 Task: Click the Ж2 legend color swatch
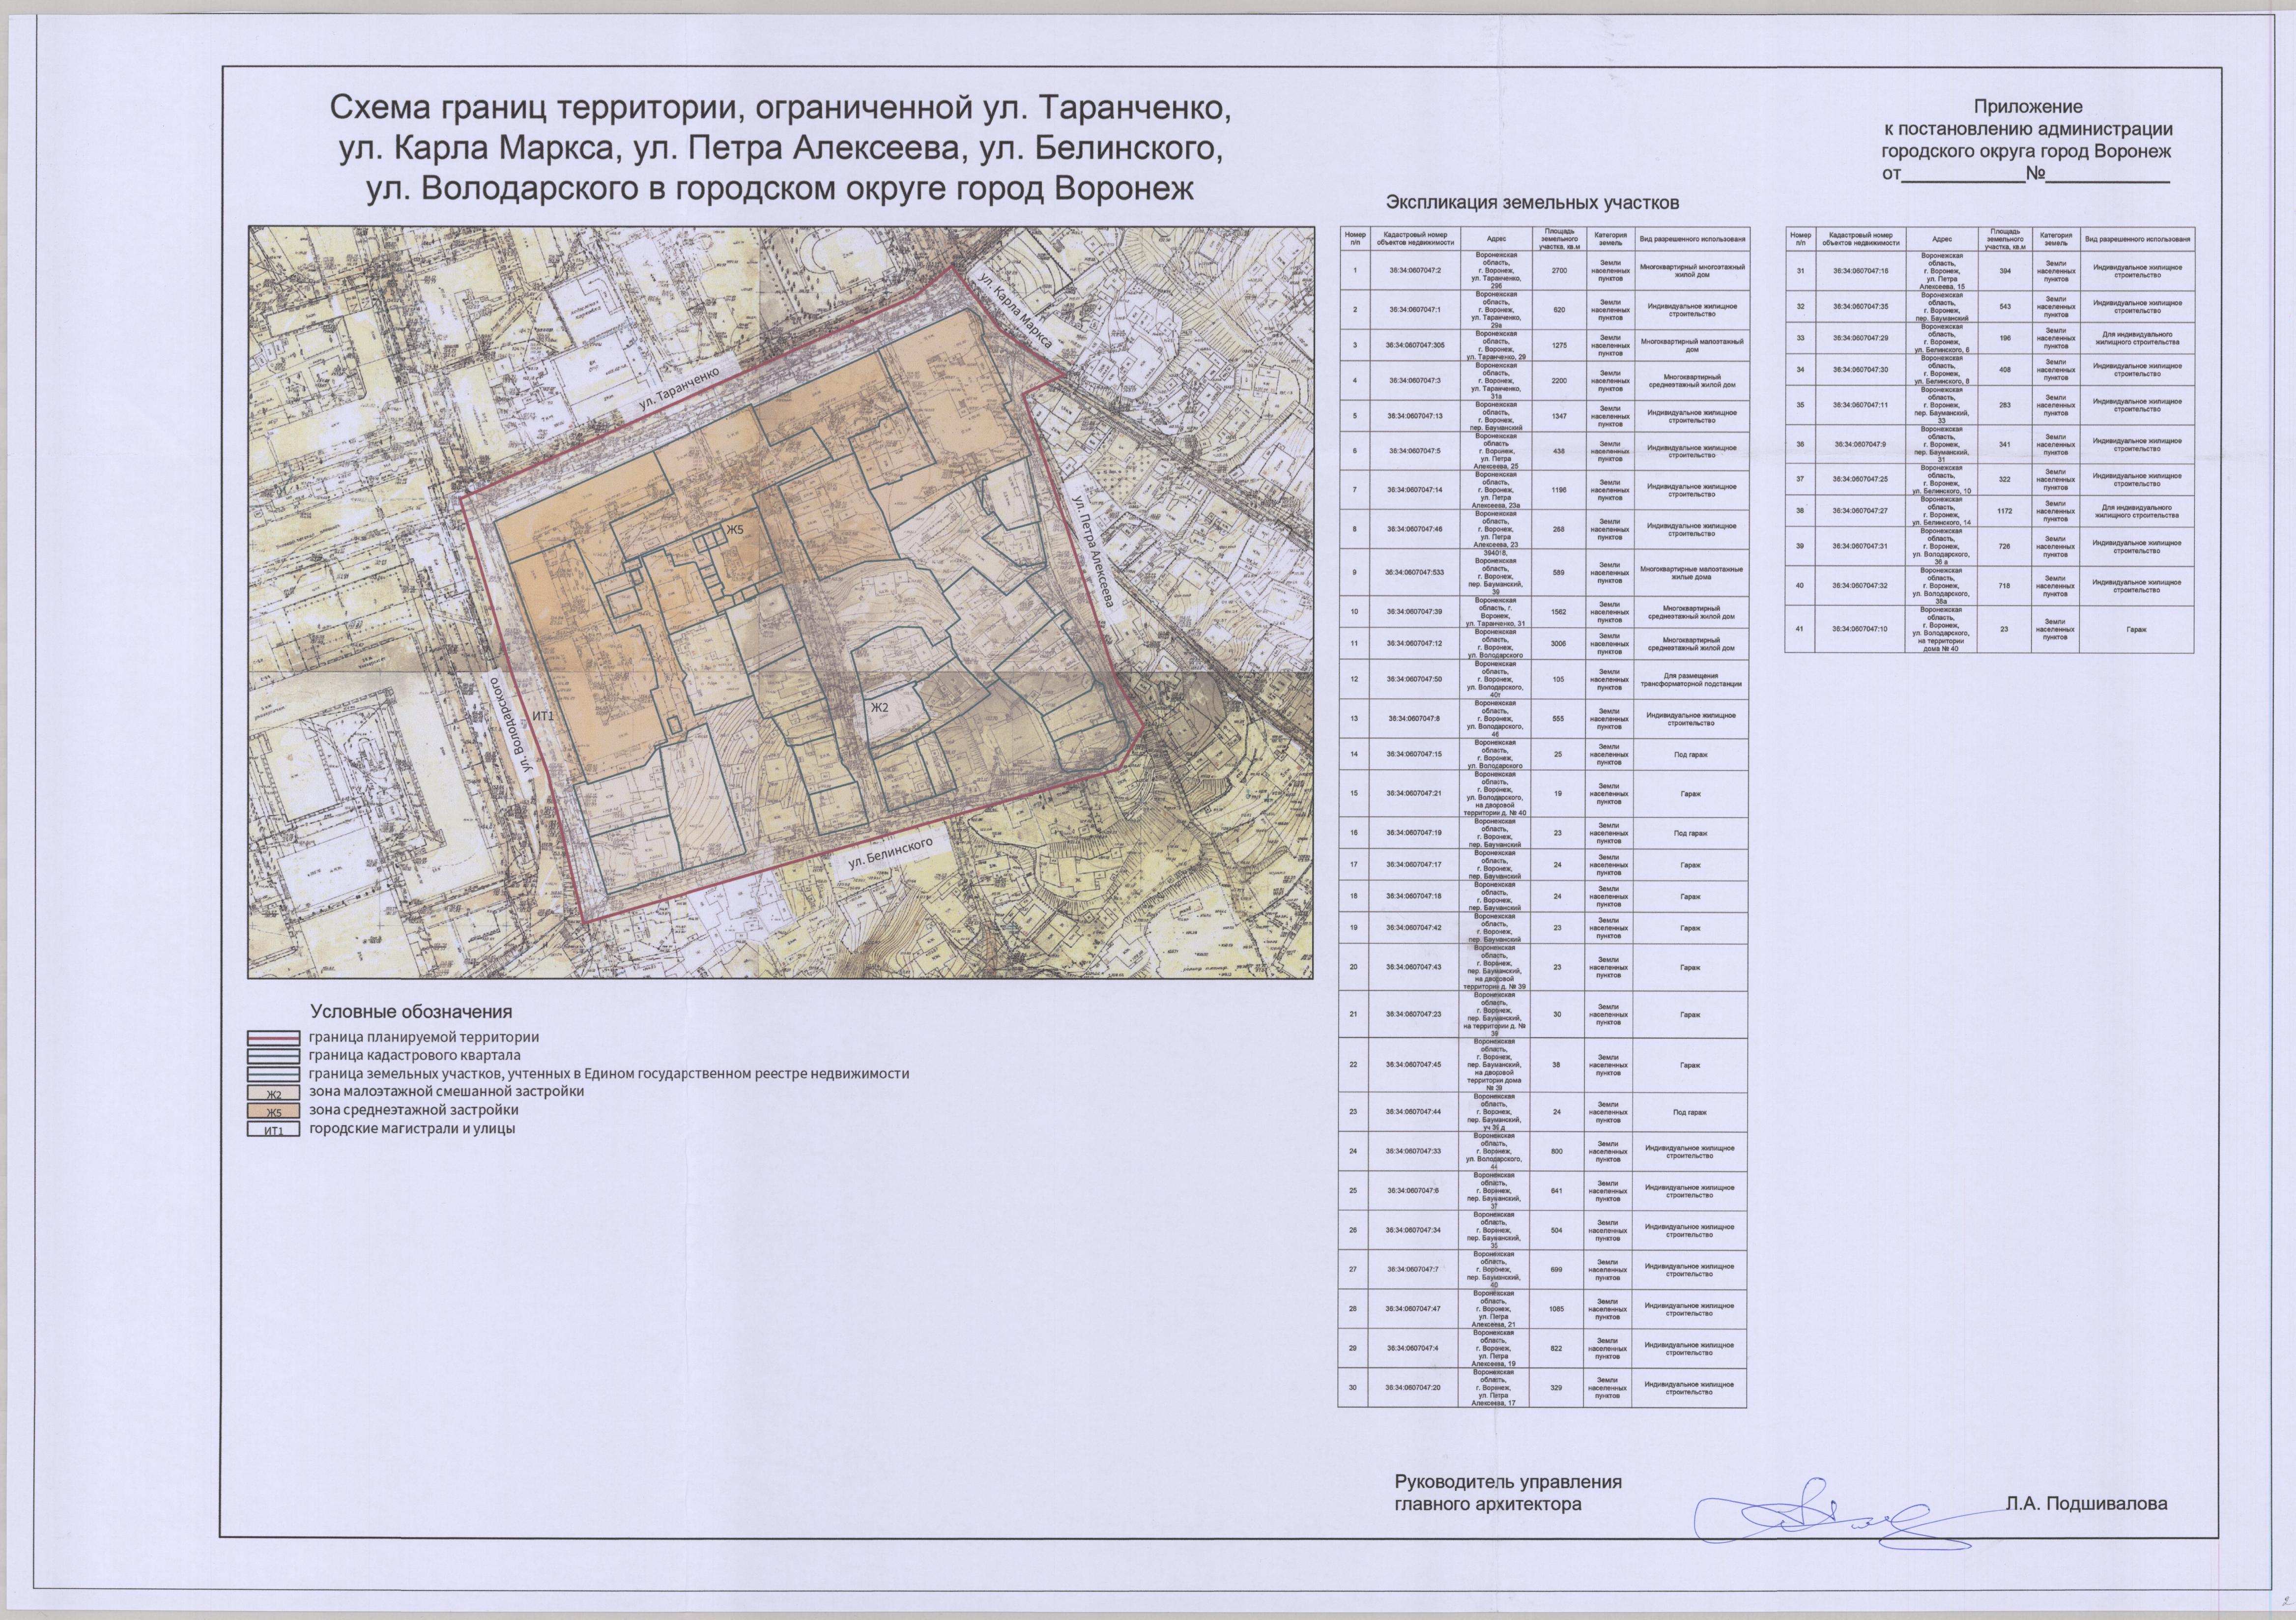pyautogui.click(x=273, y=1093)
